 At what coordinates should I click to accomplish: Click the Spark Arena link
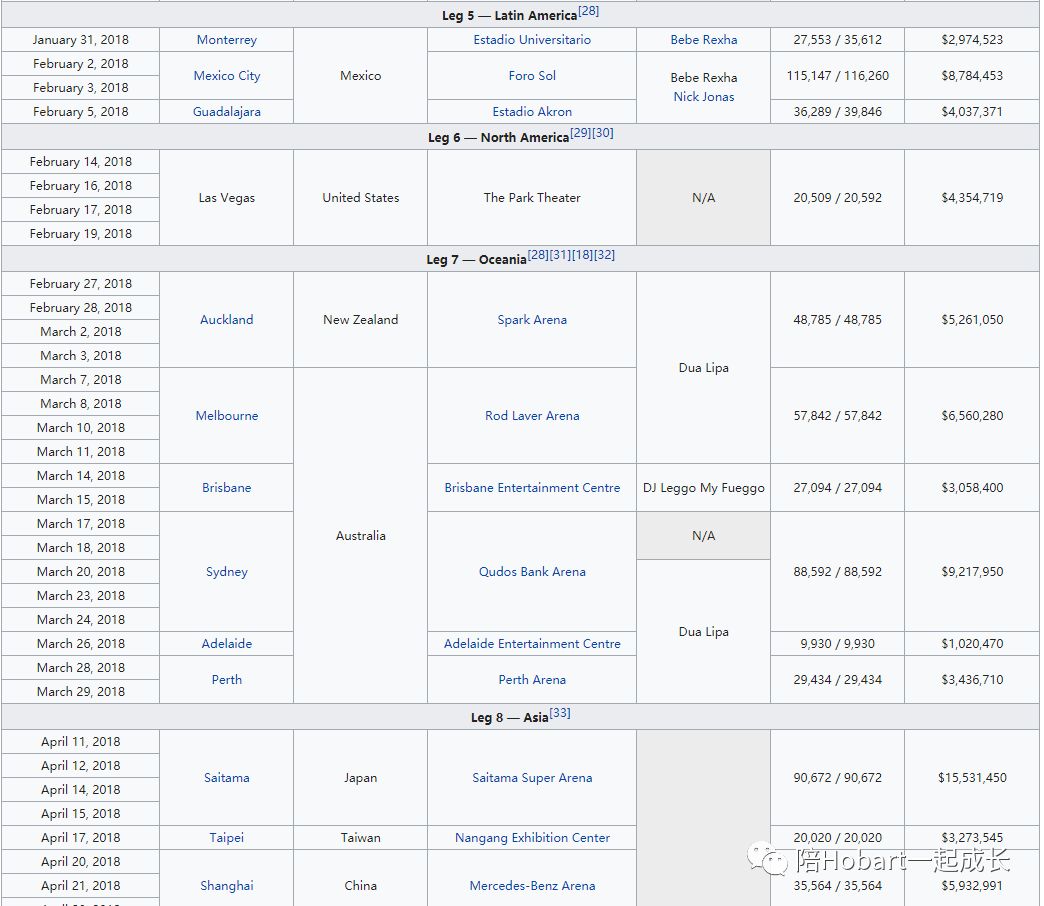[x=532, y=320]
